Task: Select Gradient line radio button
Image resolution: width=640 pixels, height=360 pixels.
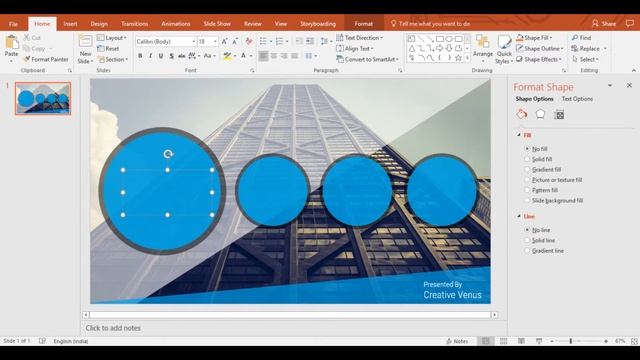Action: [x=527, y=251]
